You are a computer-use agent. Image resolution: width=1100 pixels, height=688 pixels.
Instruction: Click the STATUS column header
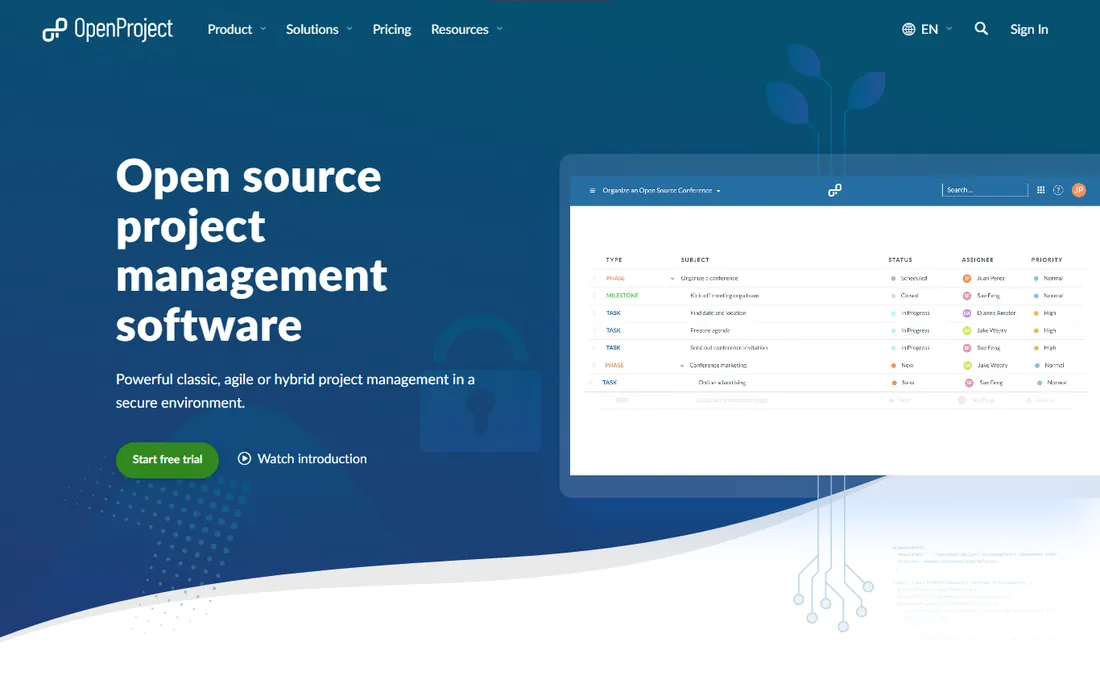(x=900, y=259)
